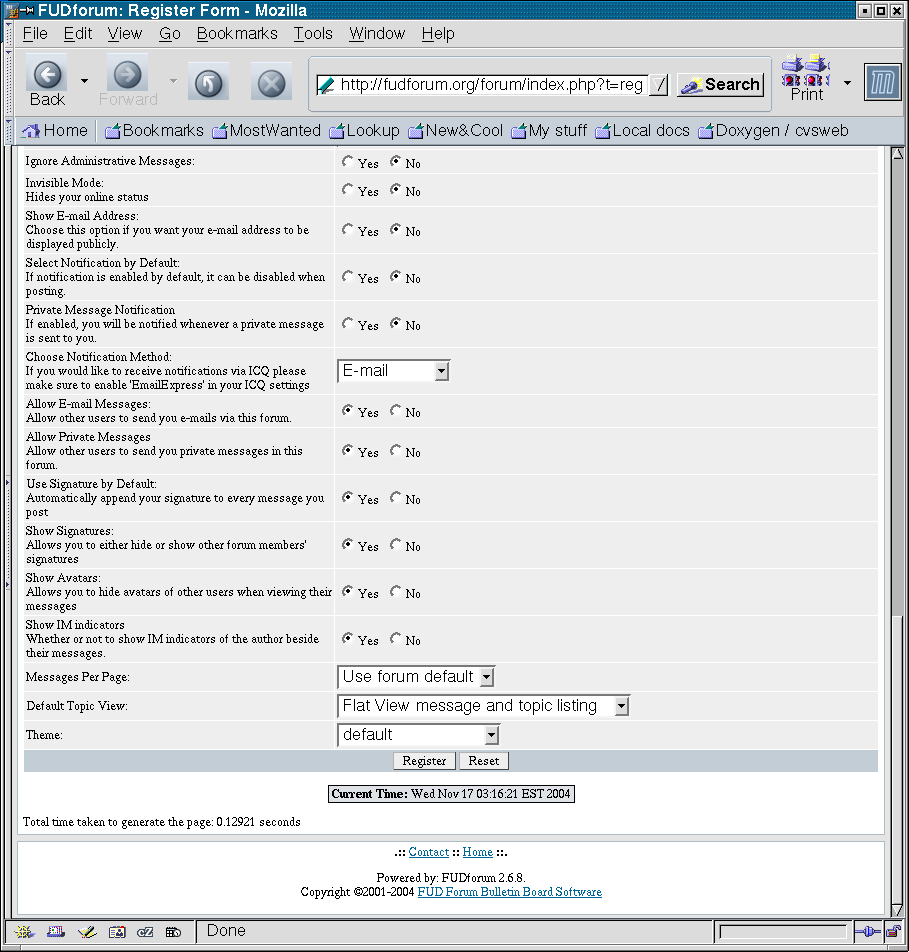Open the Window menu

[x=376, y=34]
